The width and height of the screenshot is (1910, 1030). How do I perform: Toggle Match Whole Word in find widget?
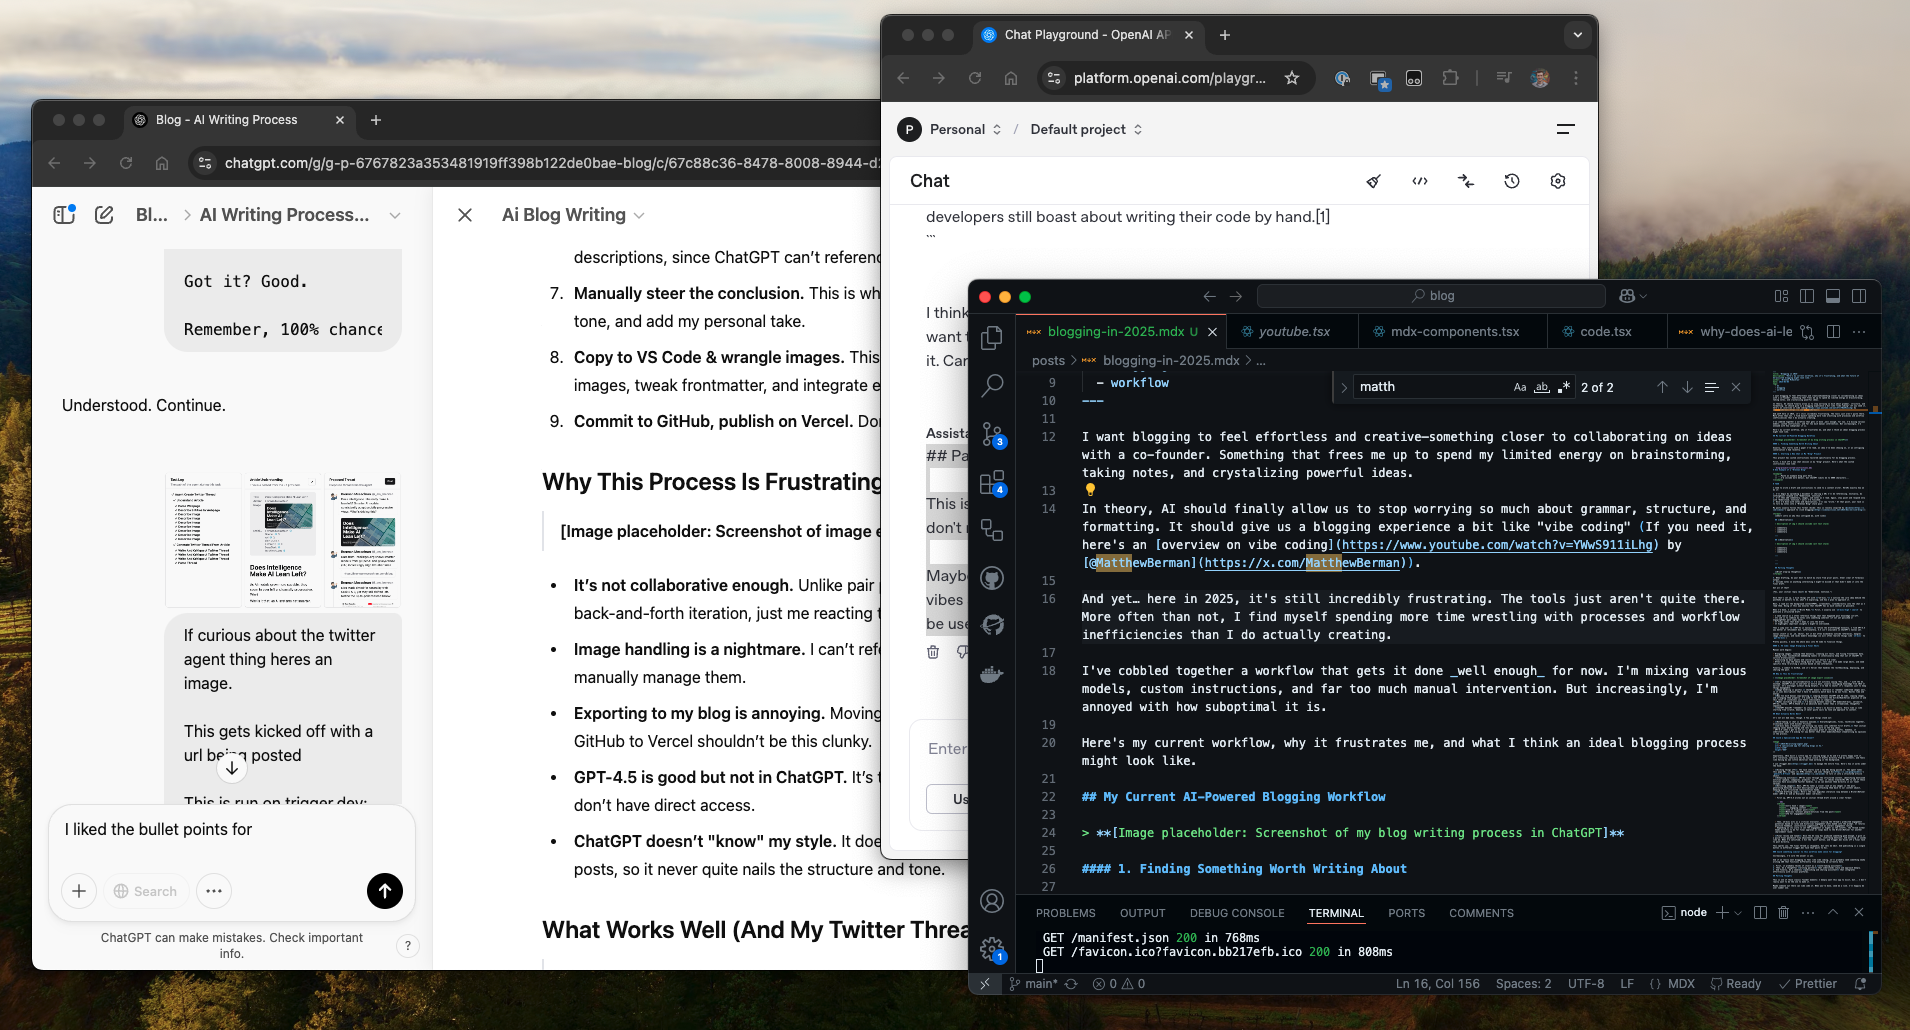pyautogui.click(x=1542, y=387)
